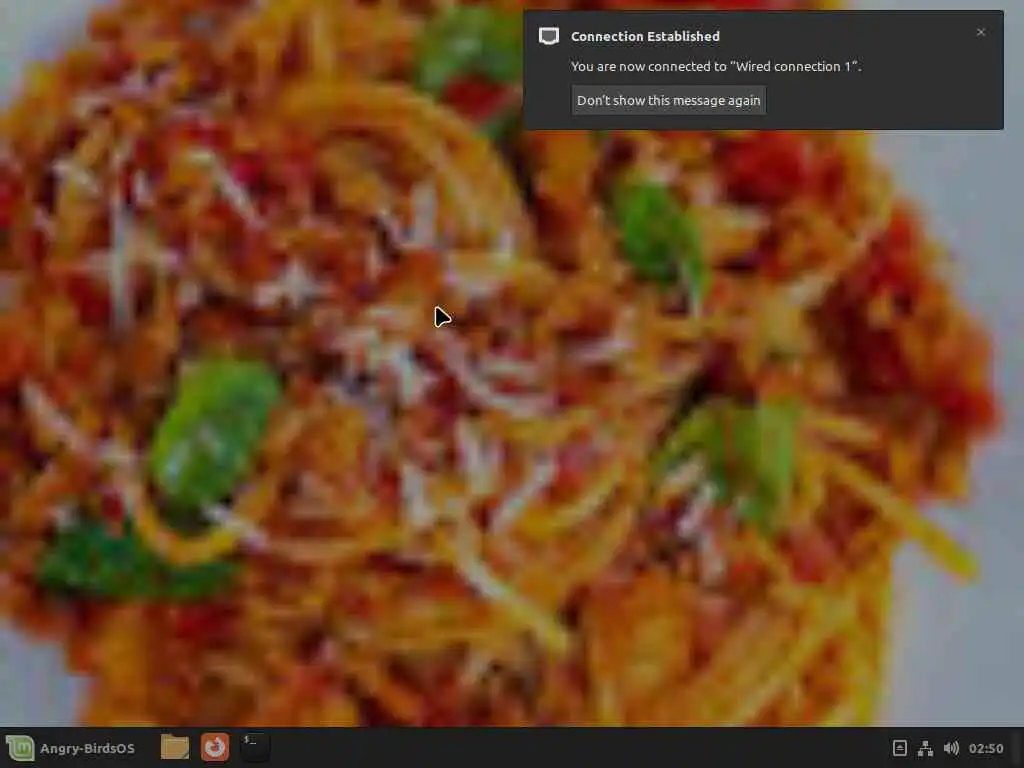Click the "Connection Established" notification title
The height and width of the screenshot is (768, 1024).
pos(645,37)
